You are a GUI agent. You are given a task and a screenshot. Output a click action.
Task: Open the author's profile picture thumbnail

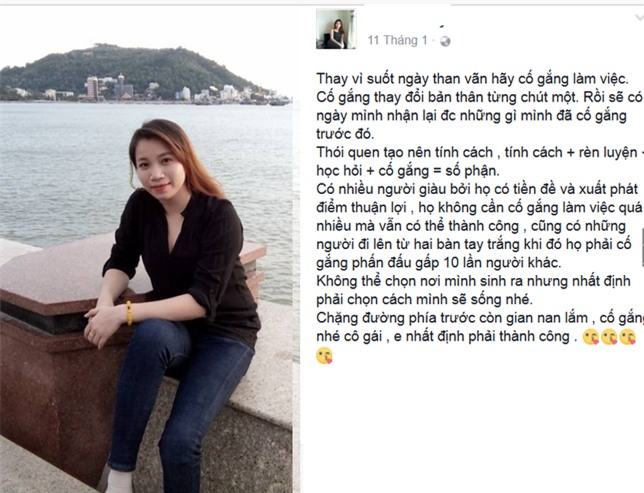336,29
